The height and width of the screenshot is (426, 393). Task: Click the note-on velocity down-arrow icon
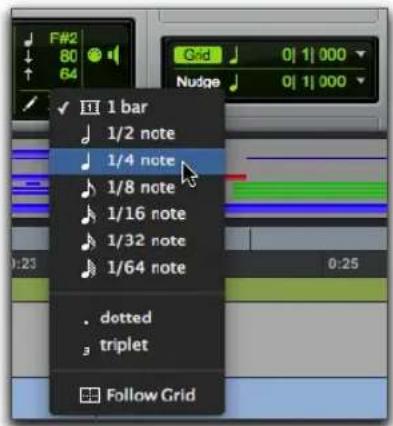point(28,56)
